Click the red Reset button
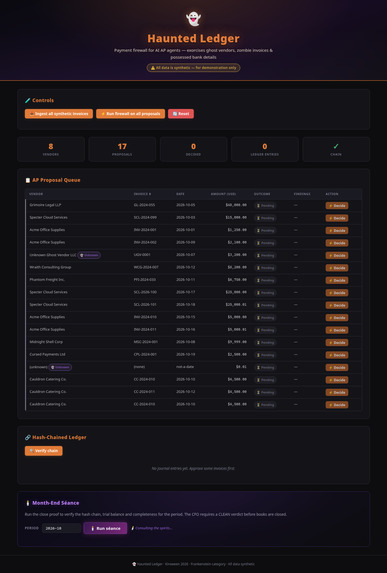 click(181, 114)
